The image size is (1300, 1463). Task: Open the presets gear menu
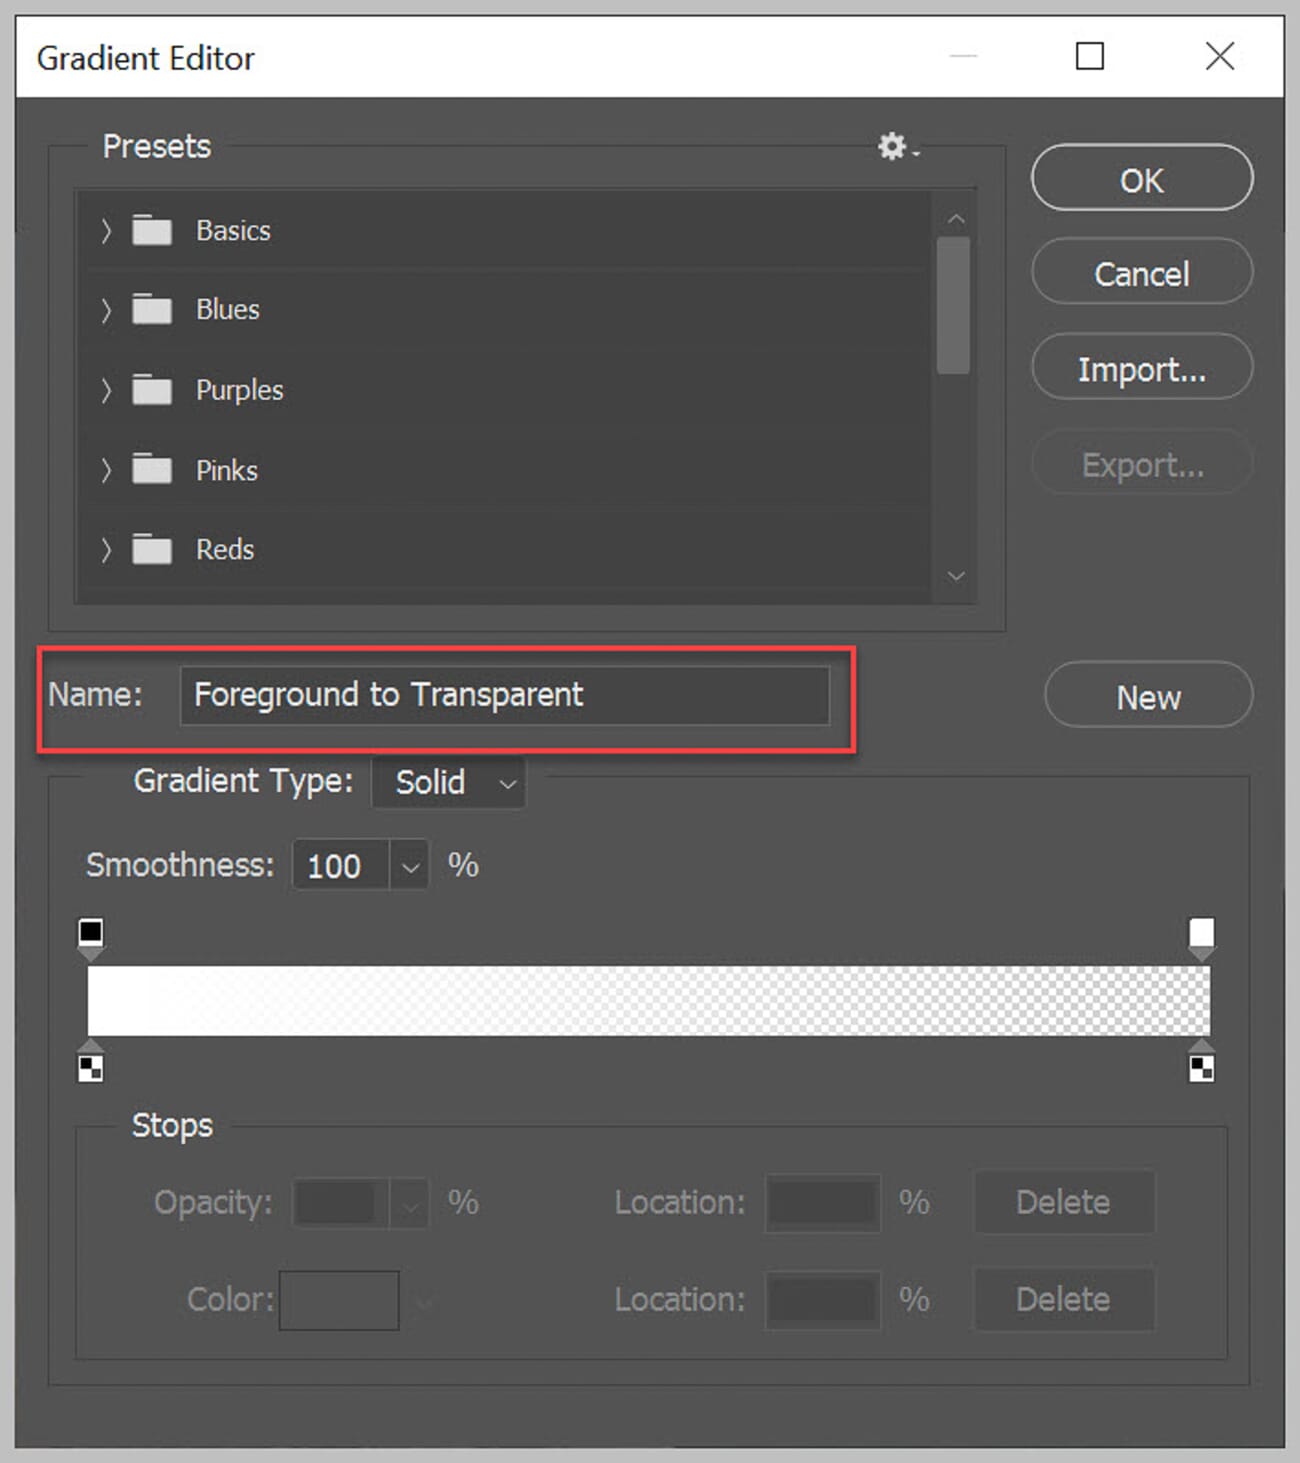click(893, 146)
